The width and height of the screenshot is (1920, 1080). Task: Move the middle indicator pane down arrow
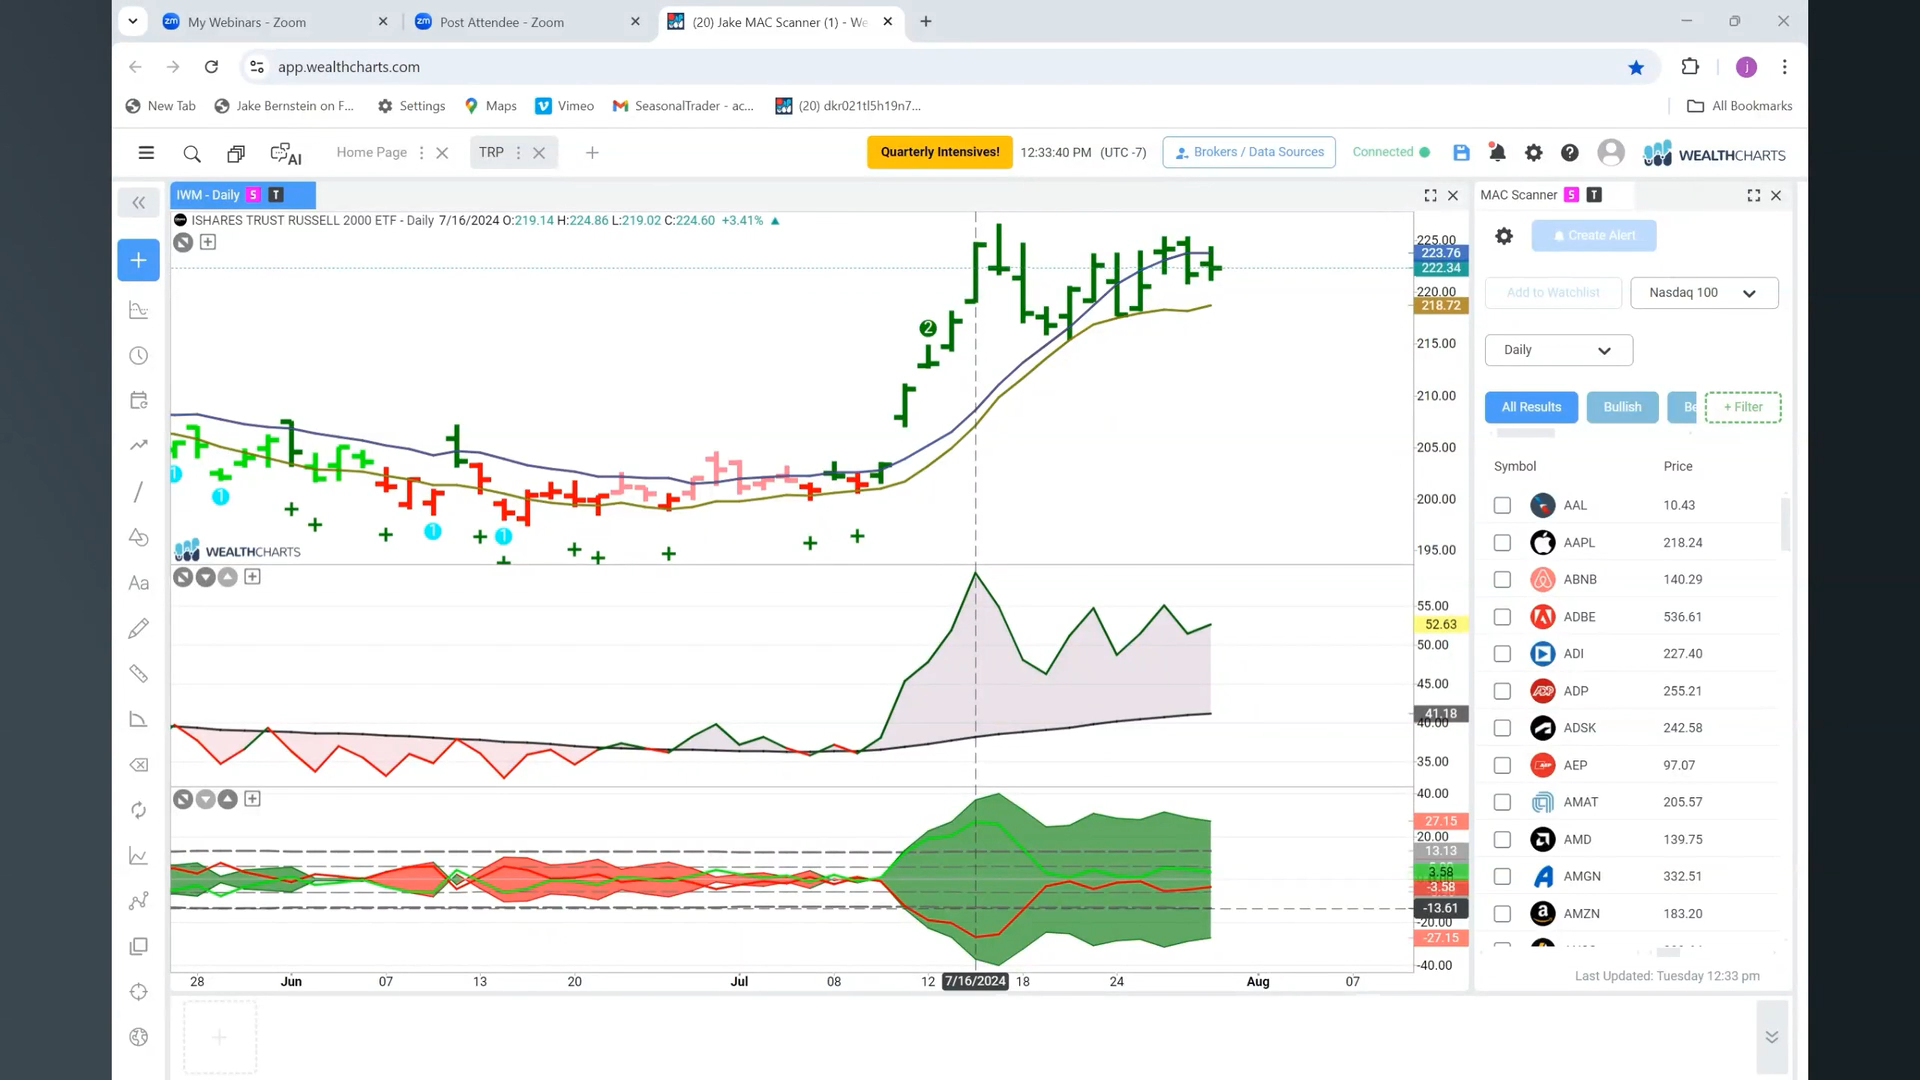point(205,577)
